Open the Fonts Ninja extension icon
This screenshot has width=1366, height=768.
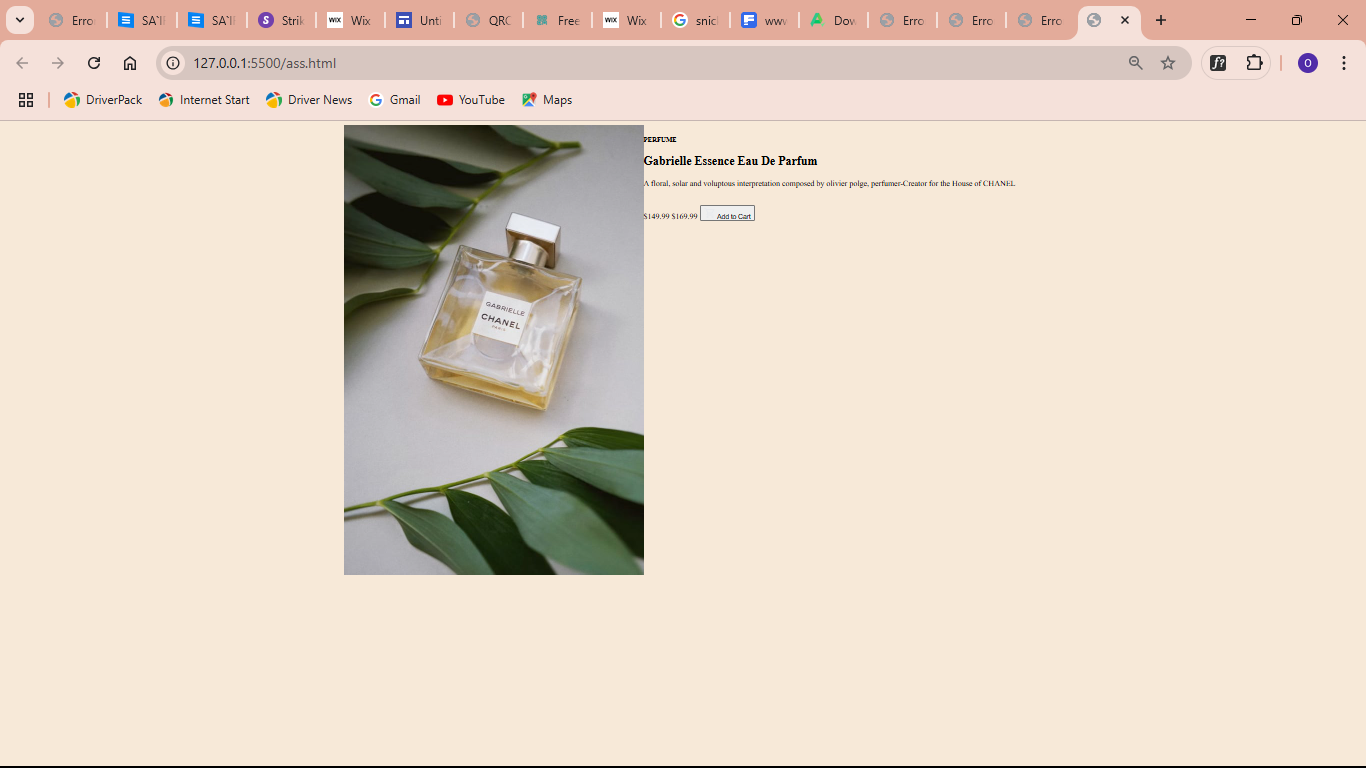click(x=1218, y=63)
